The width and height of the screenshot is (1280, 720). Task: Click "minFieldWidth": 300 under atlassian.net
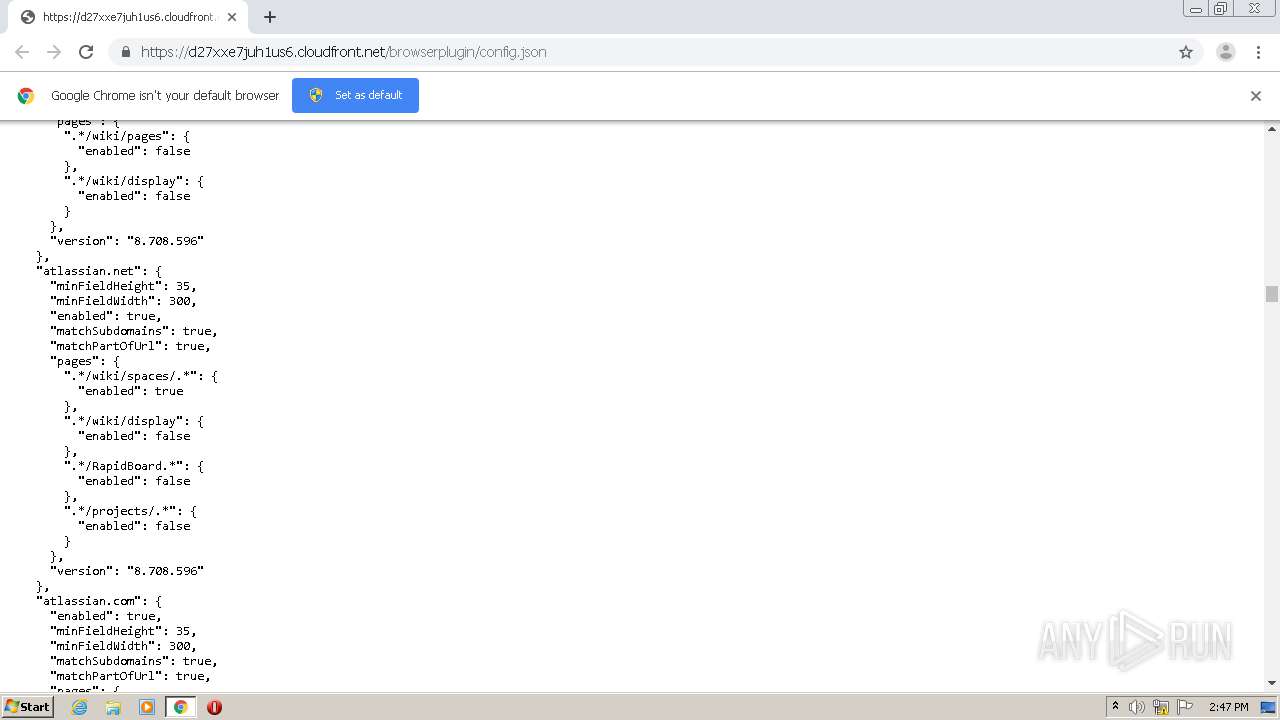tap(123, 301)
